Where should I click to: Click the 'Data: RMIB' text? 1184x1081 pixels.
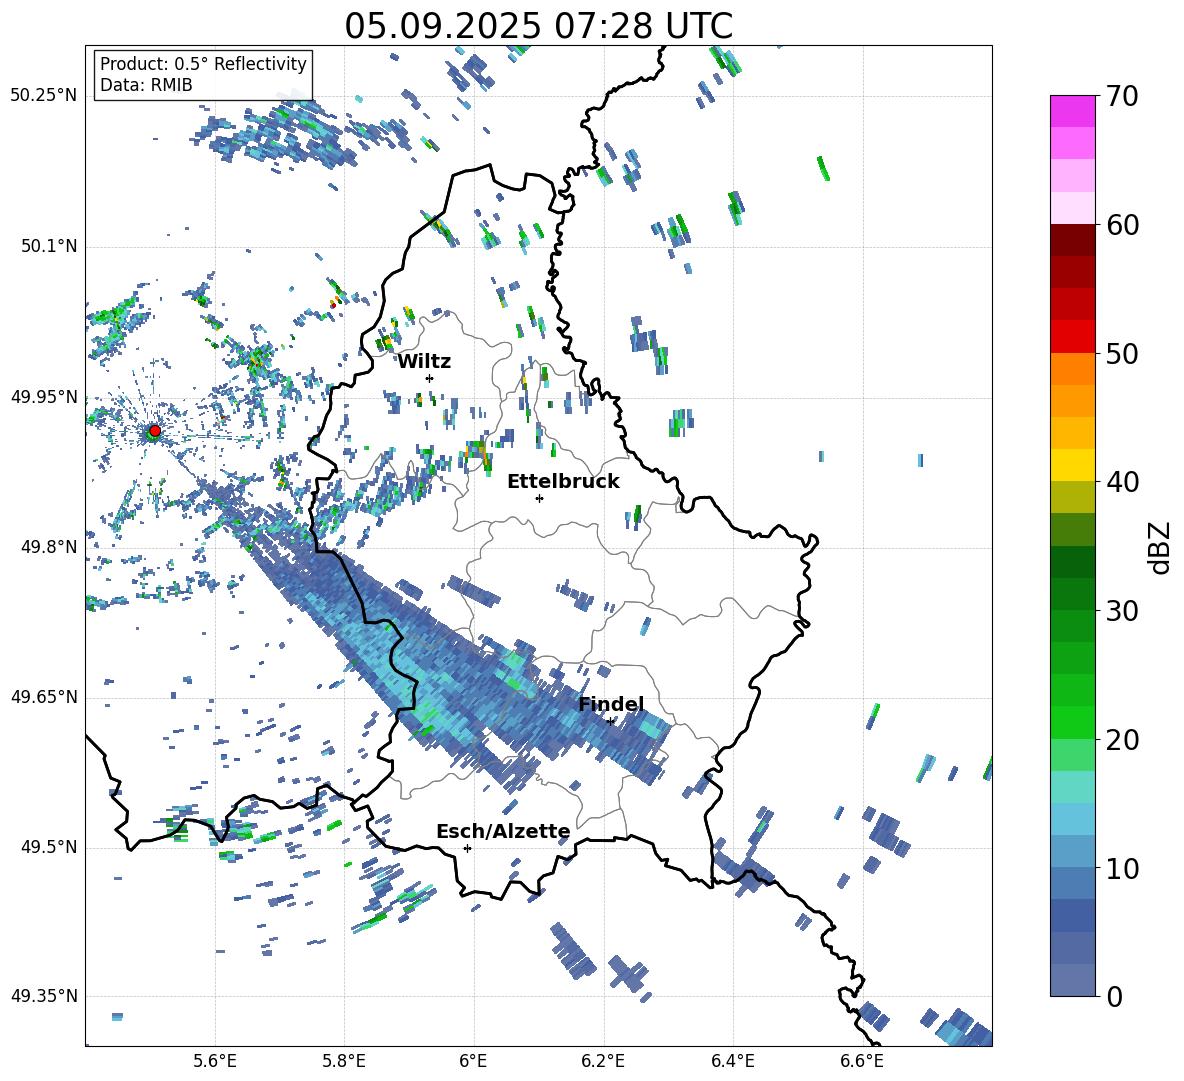coord(146,85)
